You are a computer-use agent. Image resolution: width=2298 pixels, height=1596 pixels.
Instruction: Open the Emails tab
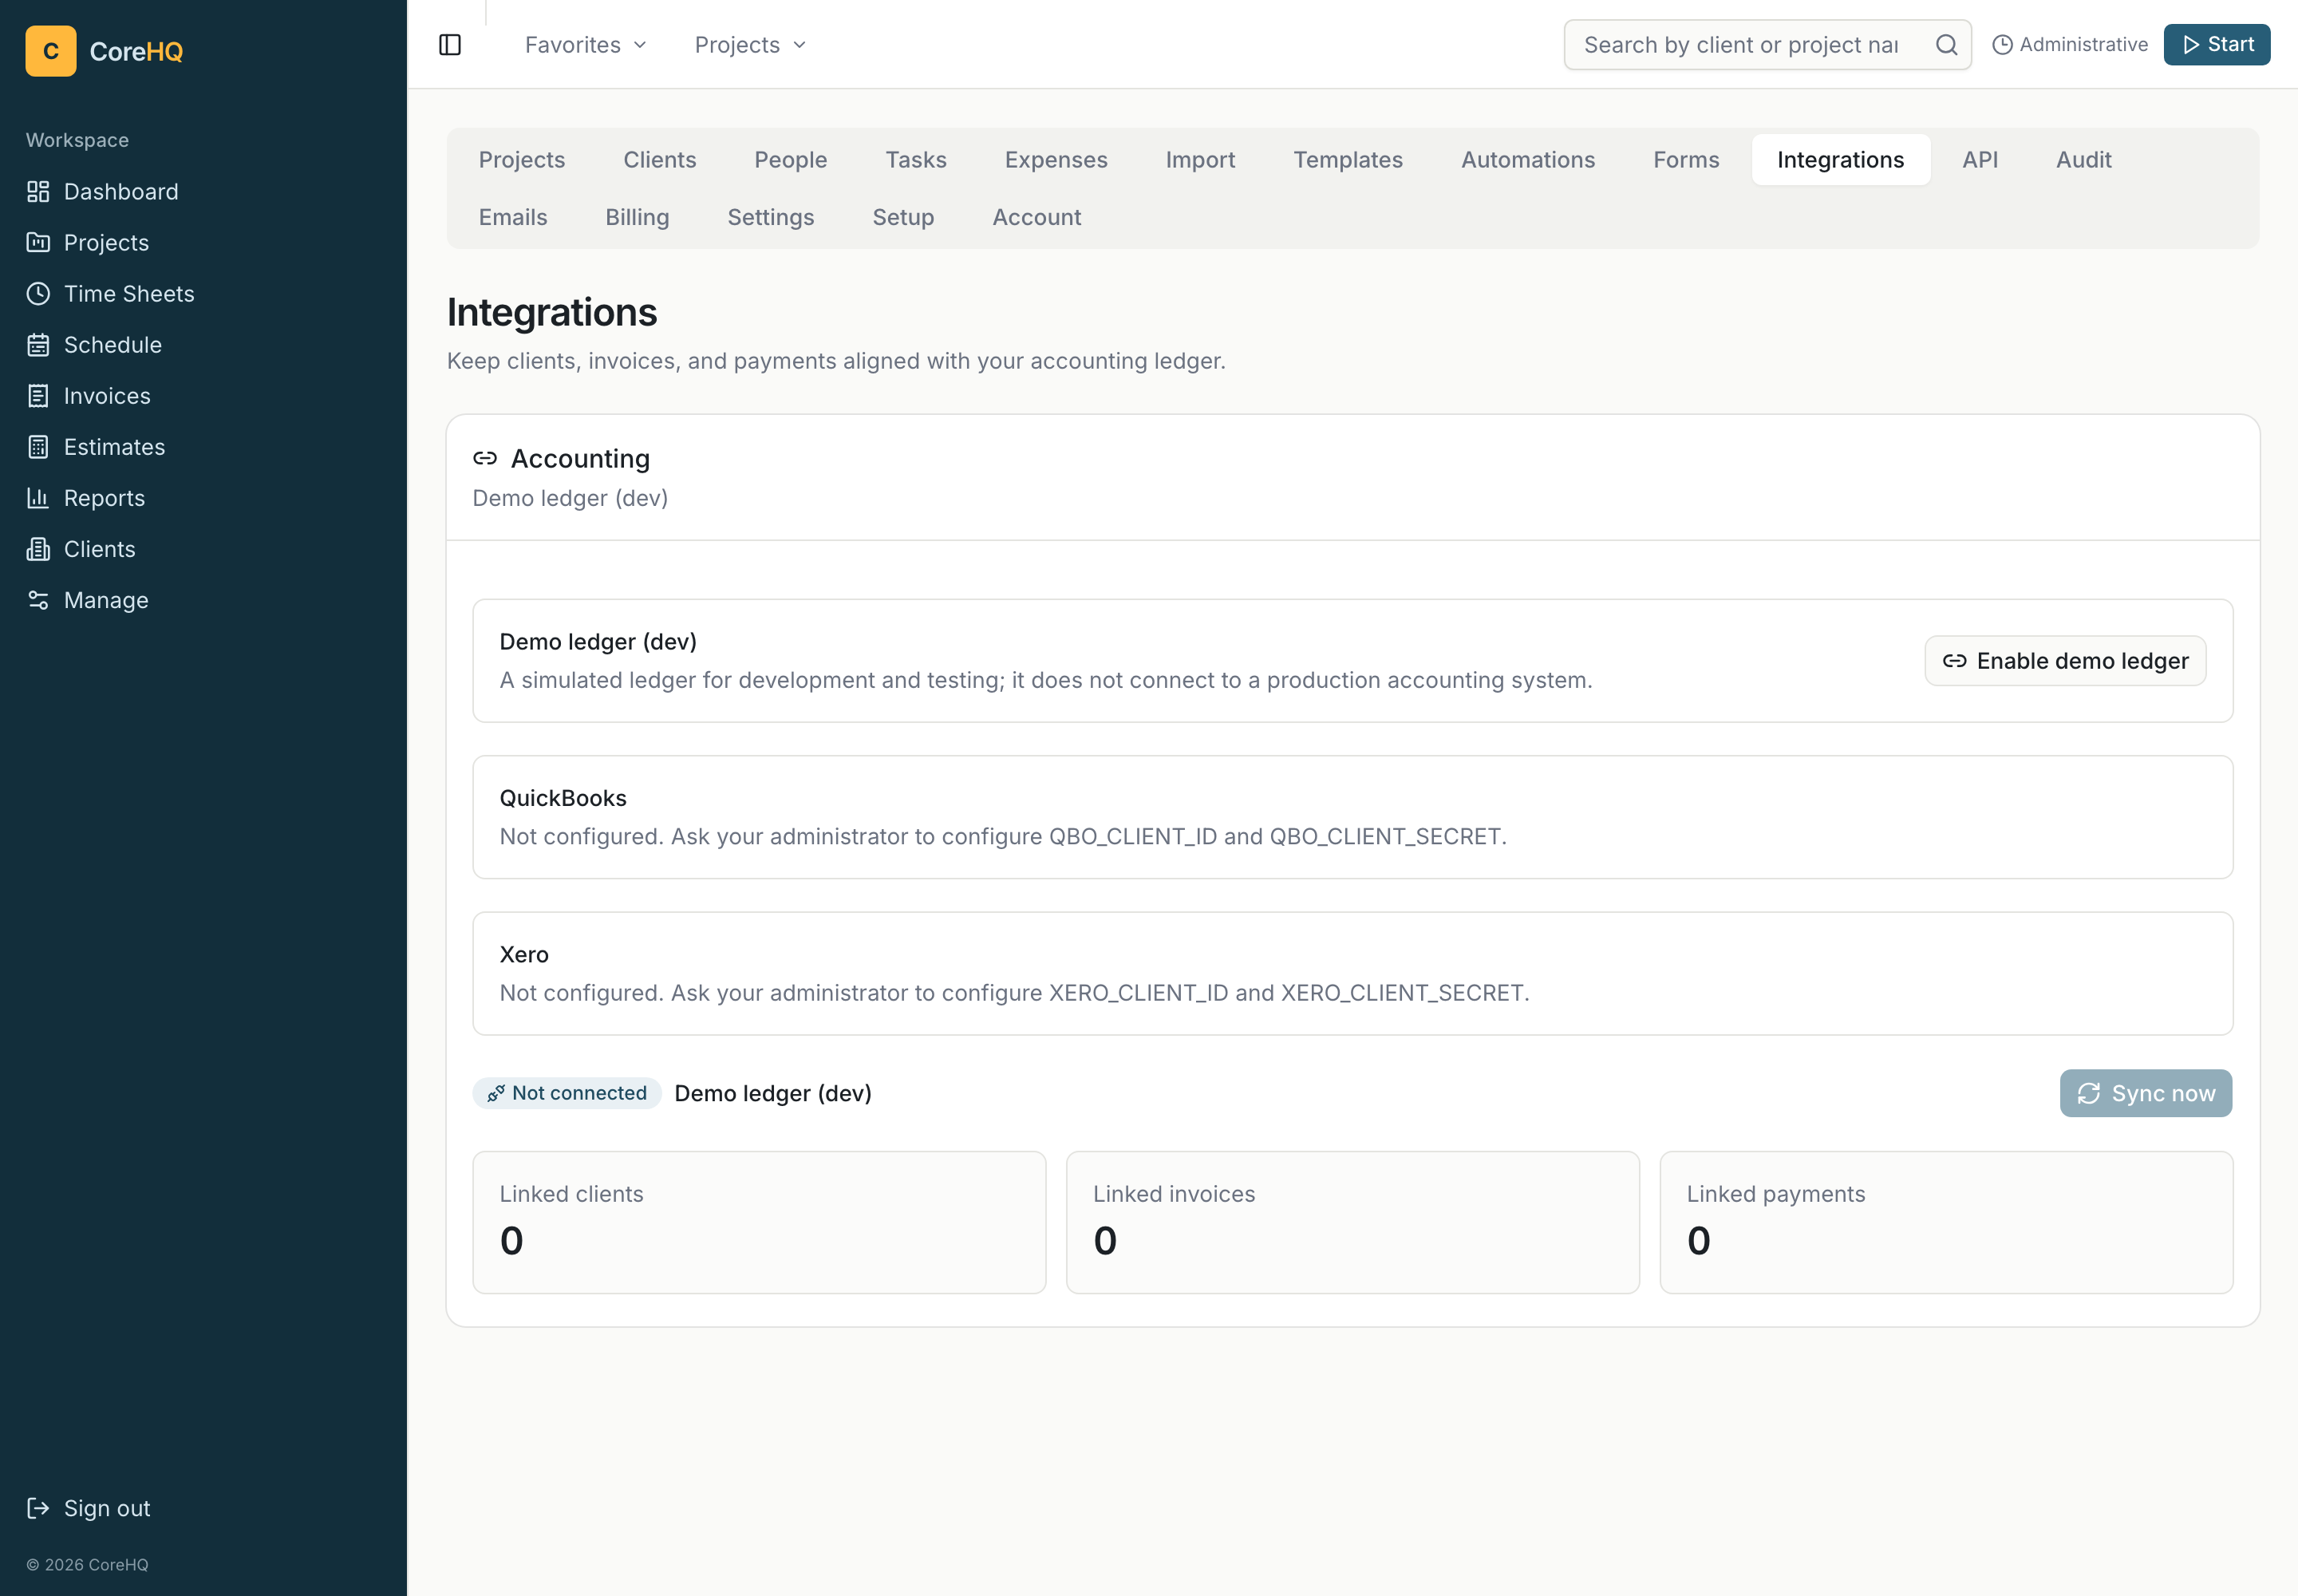tap(513, 217)
